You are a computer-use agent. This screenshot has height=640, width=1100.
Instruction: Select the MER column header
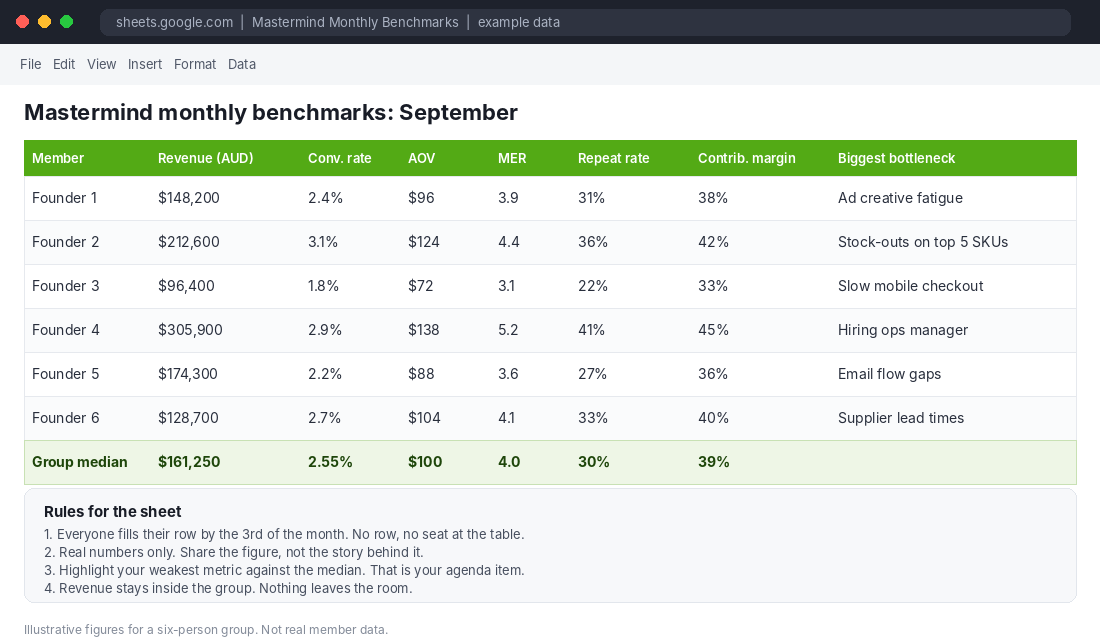[x=512, y=159]
